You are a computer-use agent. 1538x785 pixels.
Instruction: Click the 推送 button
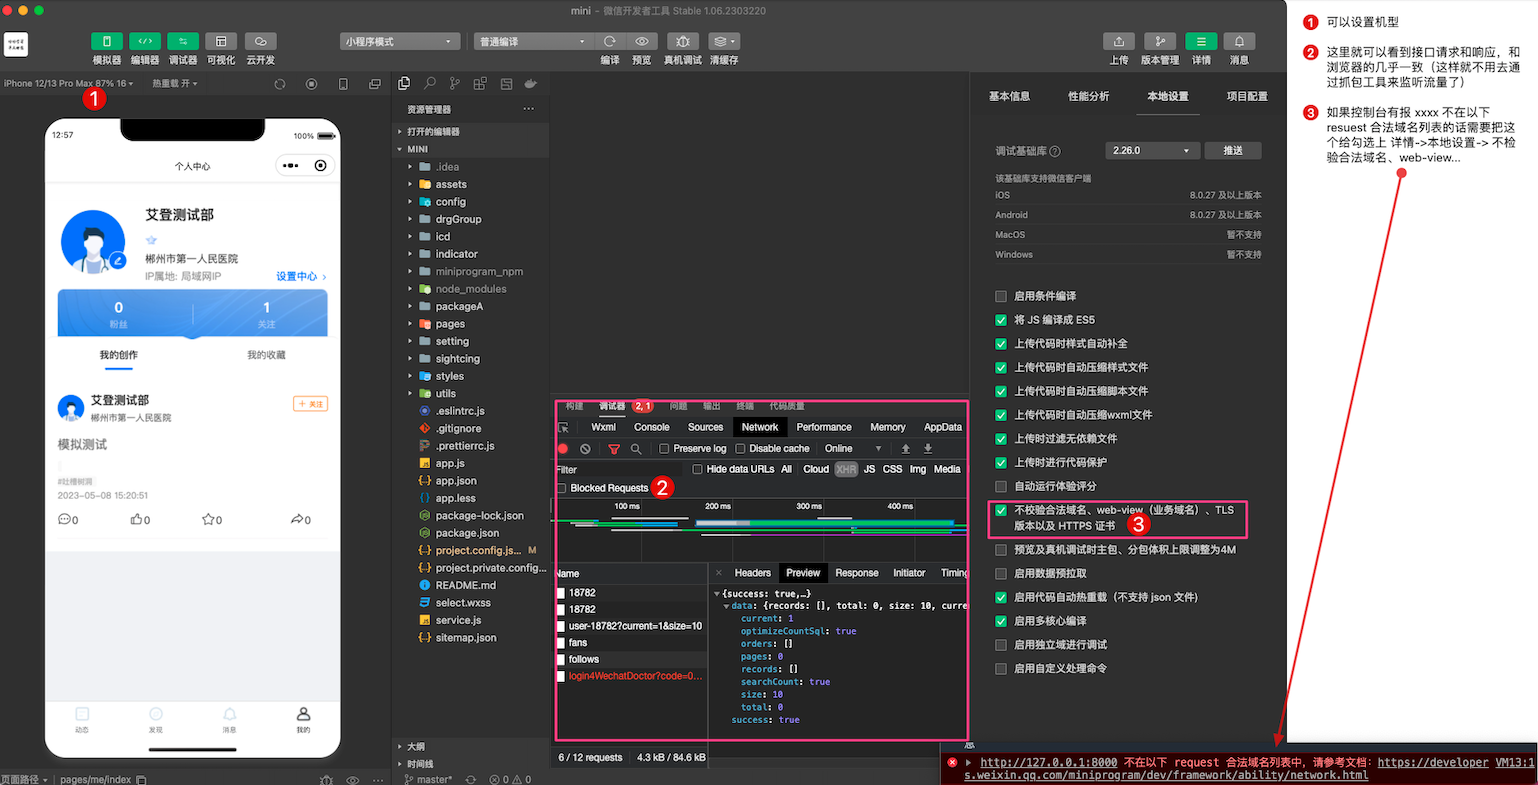1233,151
